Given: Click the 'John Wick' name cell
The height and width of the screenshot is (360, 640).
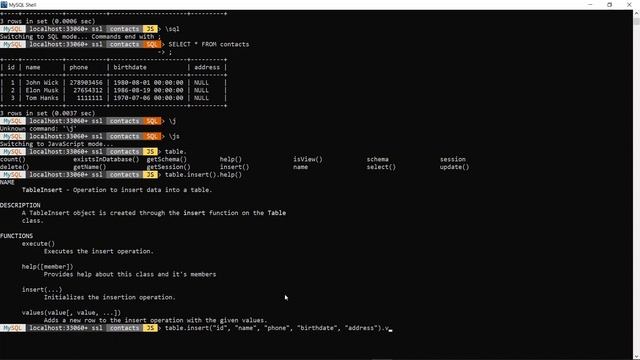Looking at the screenshot, I should pos(42,82).
